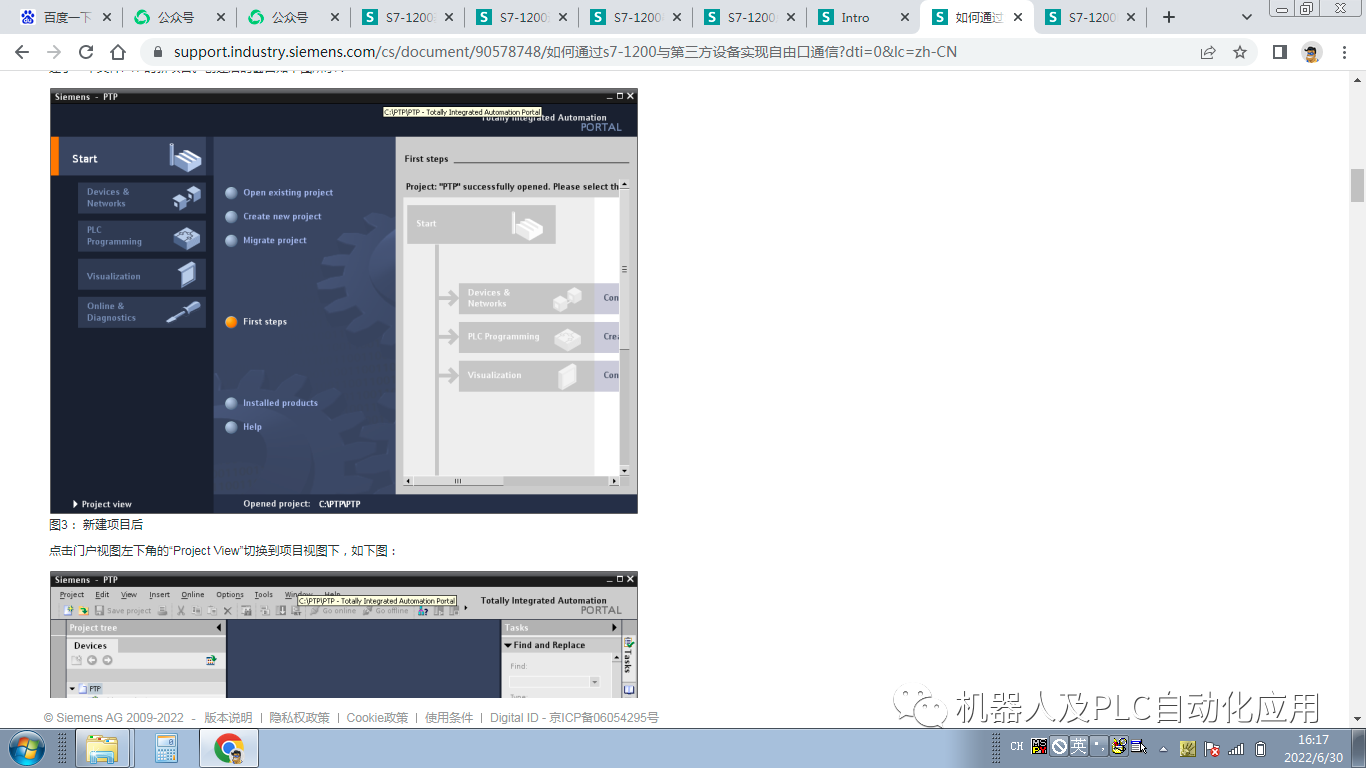Click the Go online toolbar button

[x=333, y=611]
